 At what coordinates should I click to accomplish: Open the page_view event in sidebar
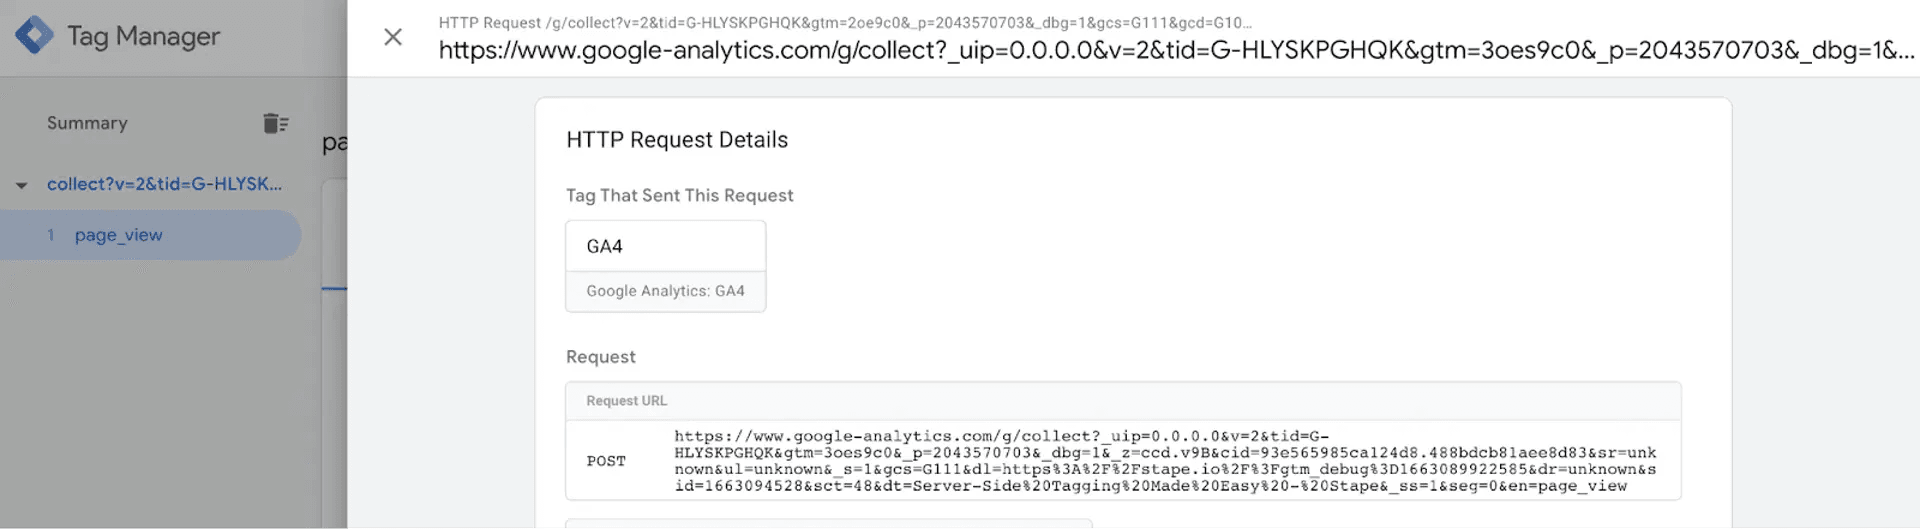click(x=118, y=235)
